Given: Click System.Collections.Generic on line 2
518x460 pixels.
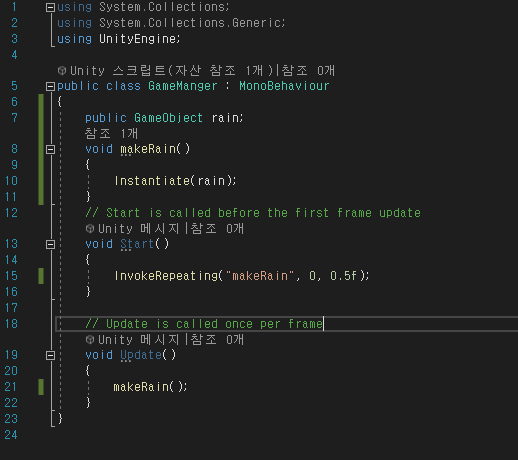Looking at the screenshot, I should pyautogui.click(x=190, y=23).
